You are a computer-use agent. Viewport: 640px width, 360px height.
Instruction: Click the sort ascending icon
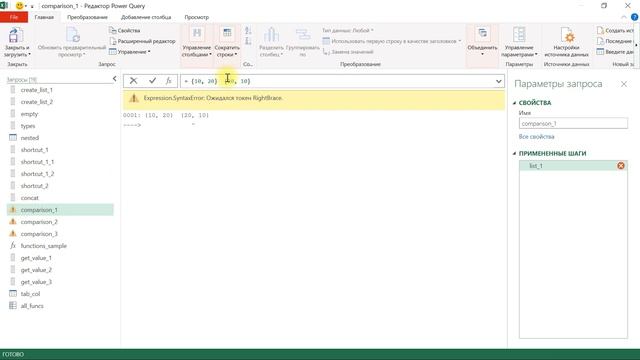(x=248, y=31)
